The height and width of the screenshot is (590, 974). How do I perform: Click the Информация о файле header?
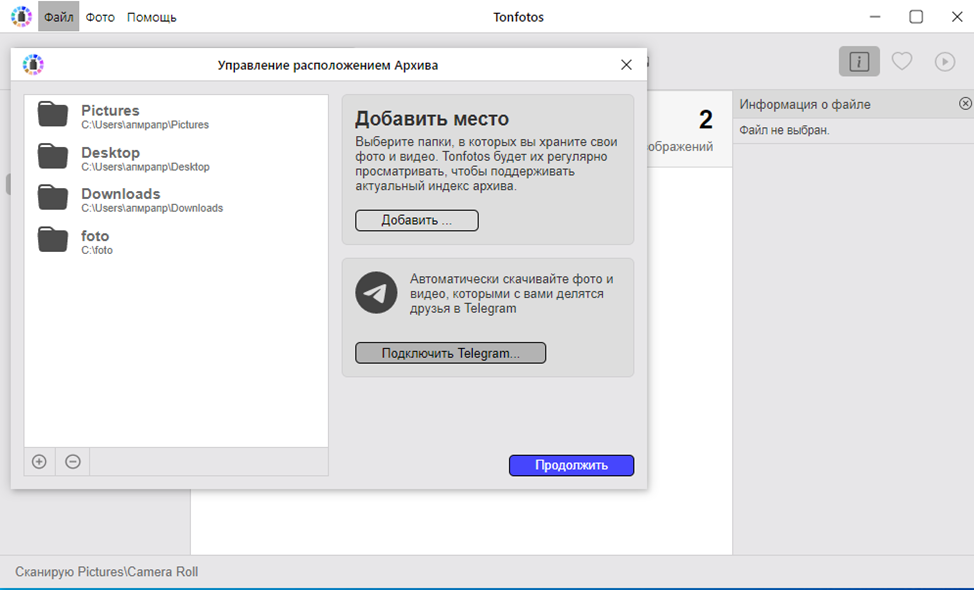[804, 104]
